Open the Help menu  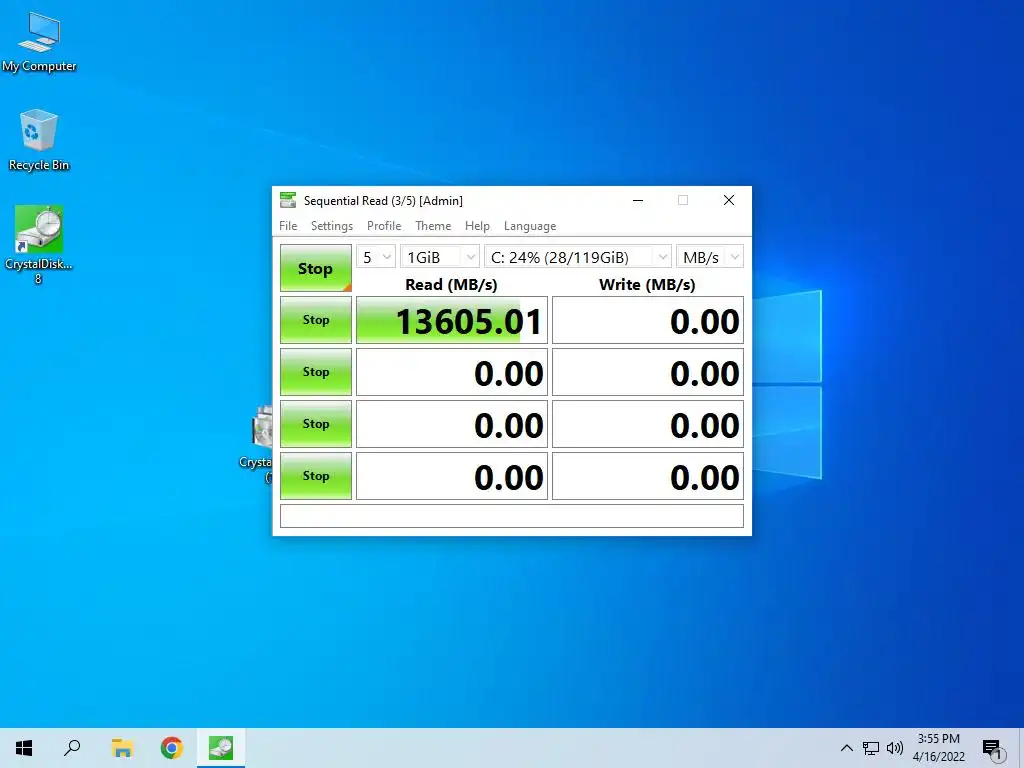pos(477,226)
